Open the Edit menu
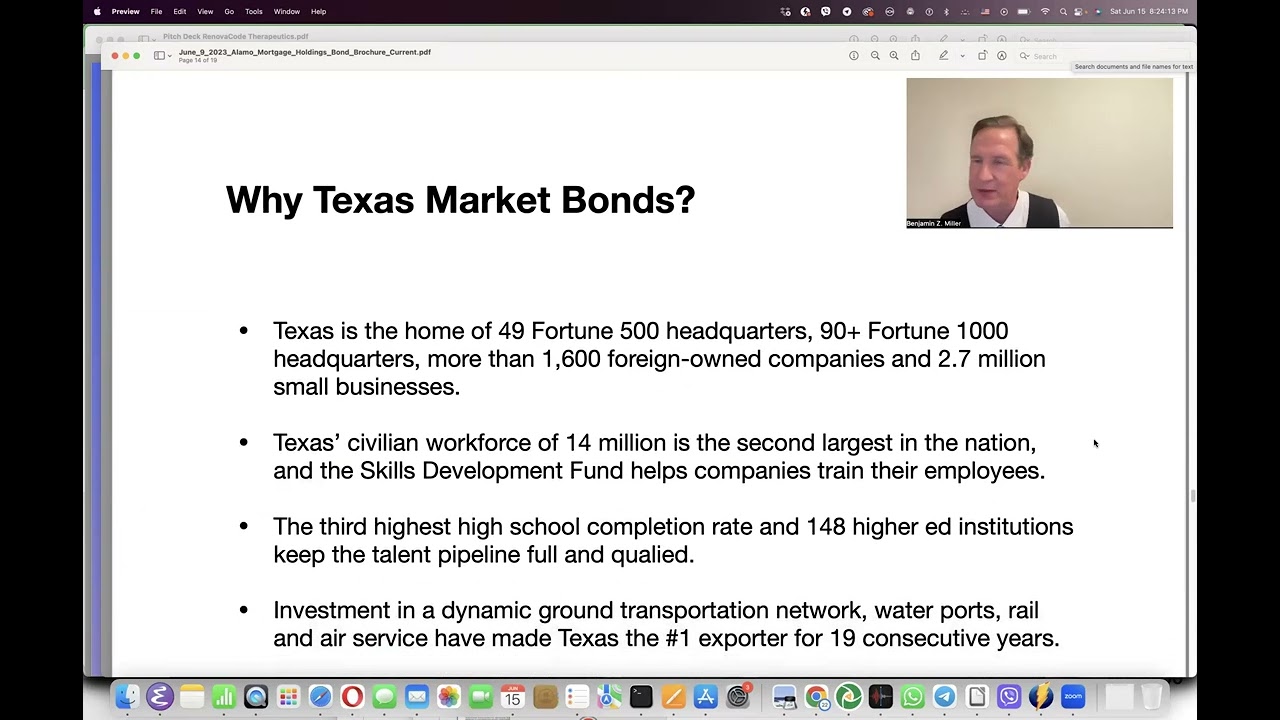 point(179,11)
